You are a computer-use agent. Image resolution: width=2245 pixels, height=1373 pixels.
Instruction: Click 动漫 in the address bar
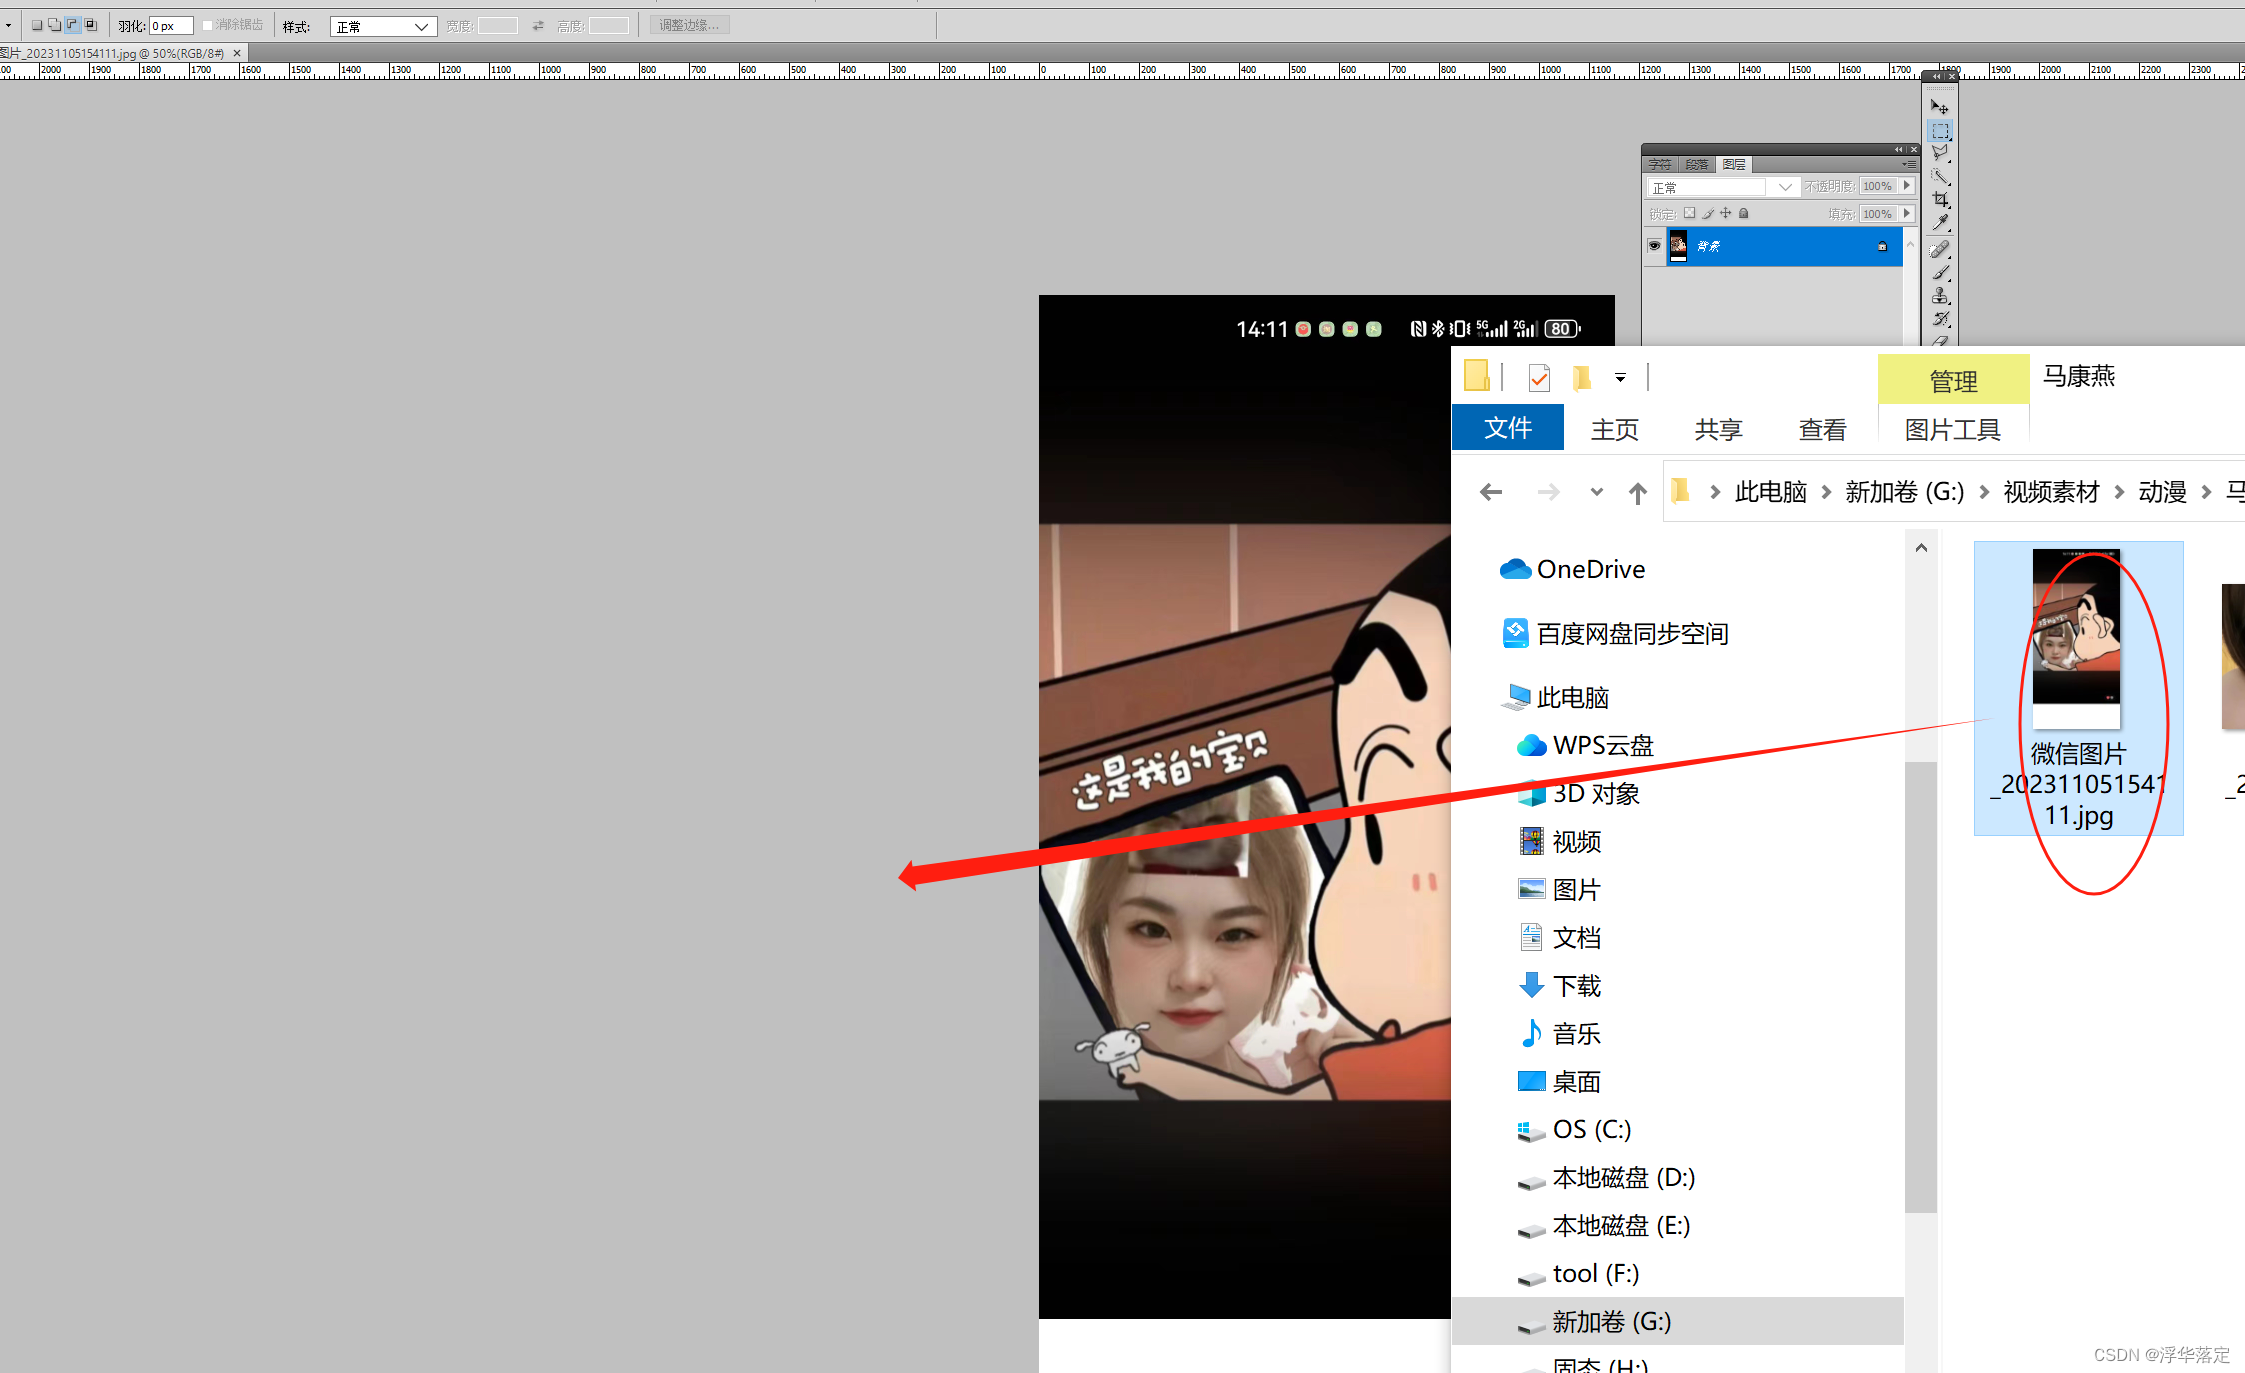[2162, 492]
